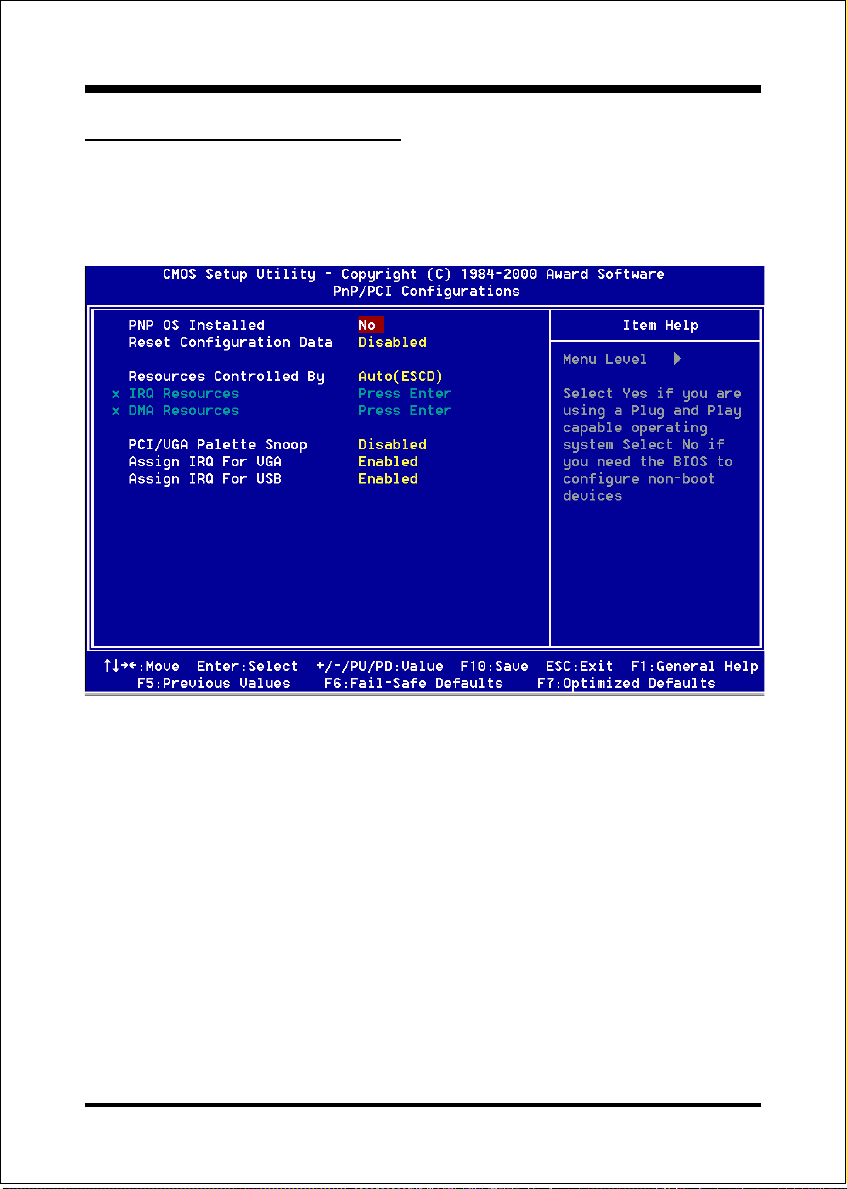
Task: Click the 'Select Yes if you are' help text
Action: click(x=652, y=394)
